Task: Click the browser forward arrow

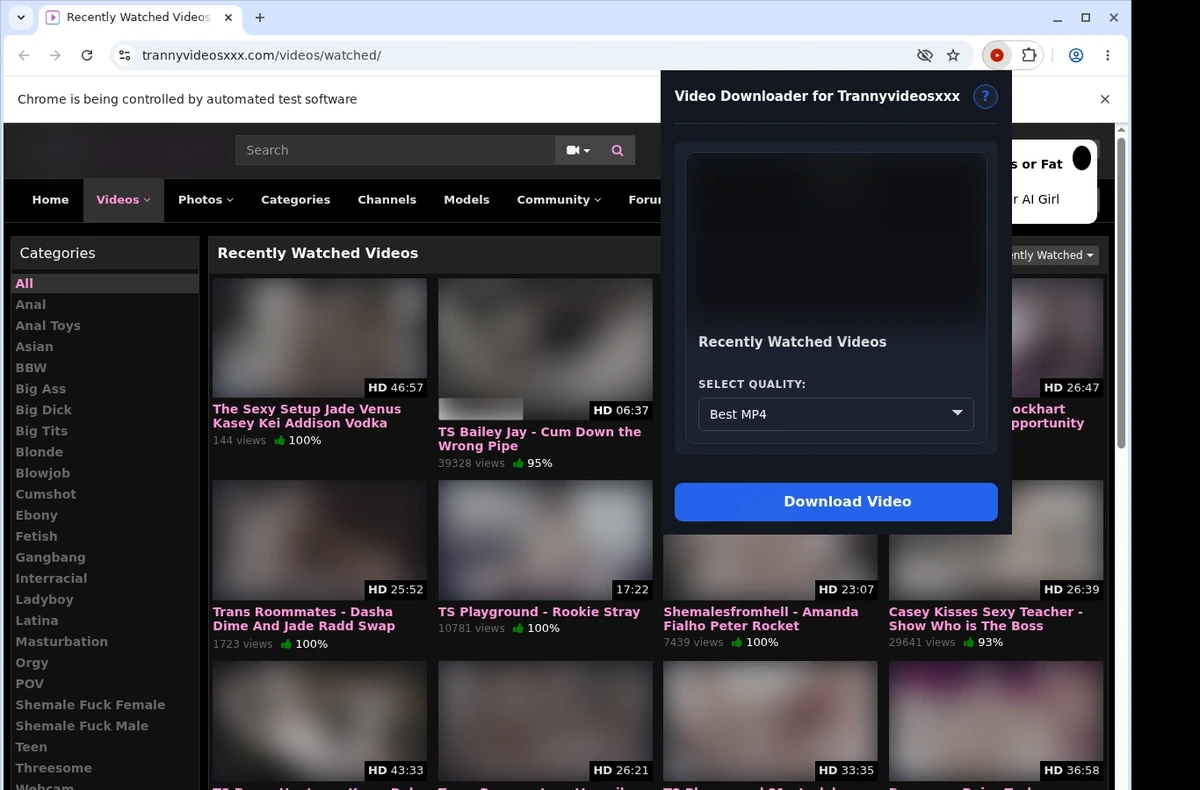Action: click(55, 56)
